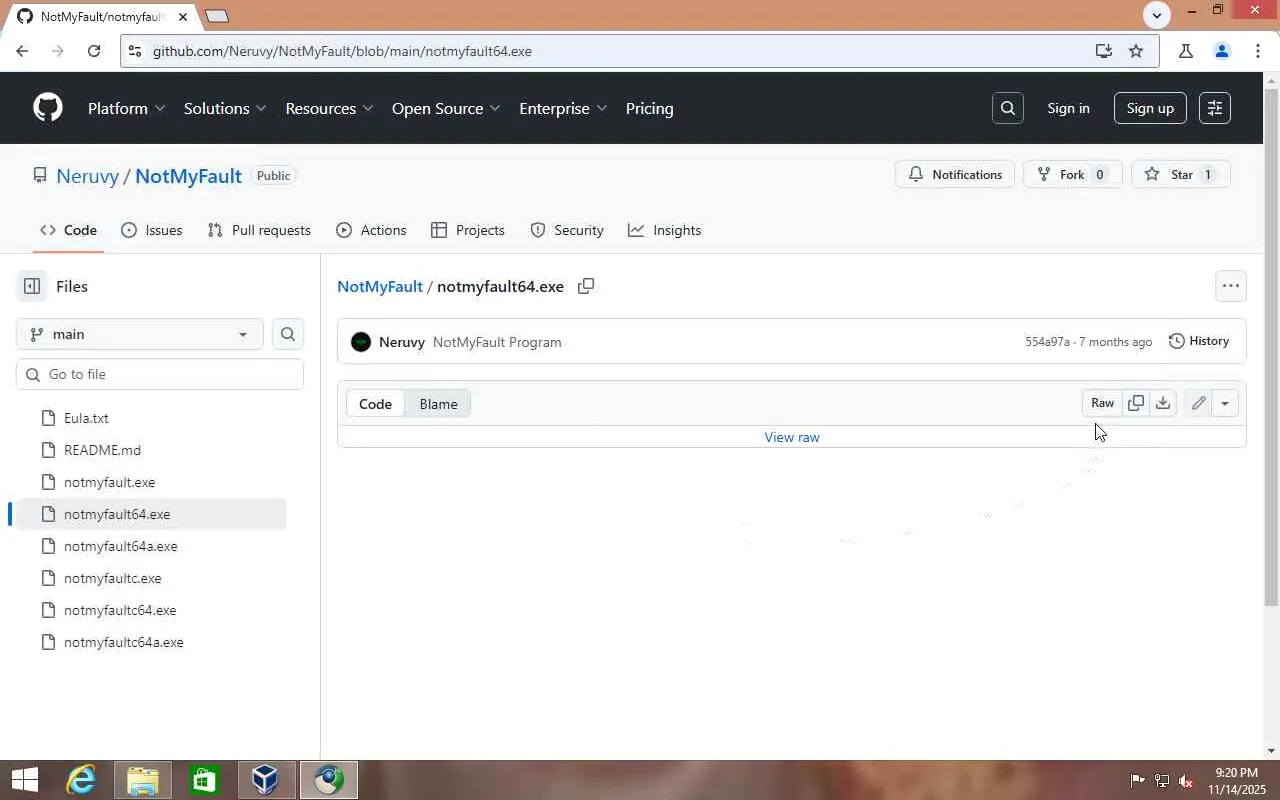
Task: Open the NotMyFault breadcrumb link
Action: [380, 286]
